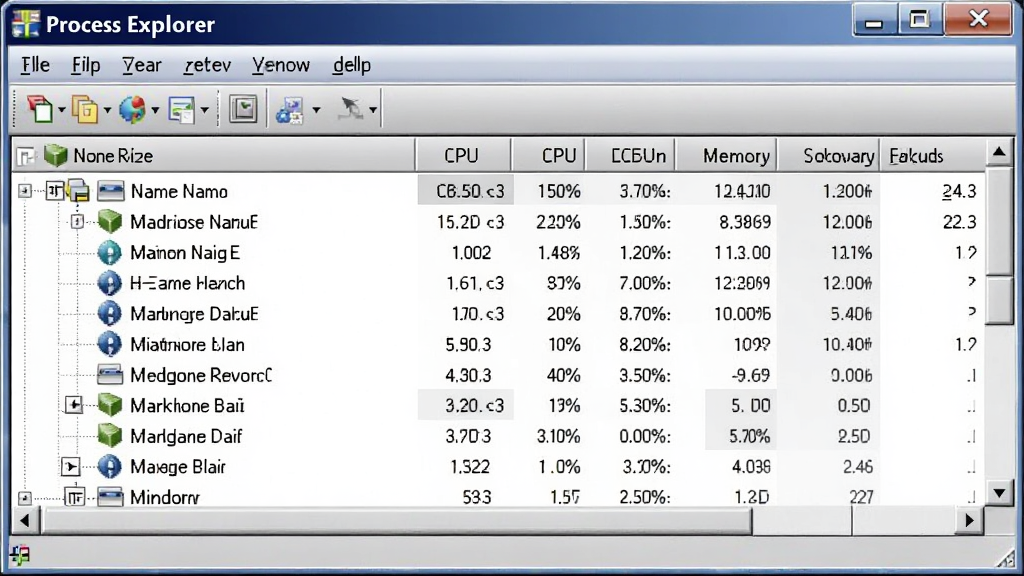1024x576 pixels.
Task: Sort by the Sokovary column header
Action: pos(829,155)
